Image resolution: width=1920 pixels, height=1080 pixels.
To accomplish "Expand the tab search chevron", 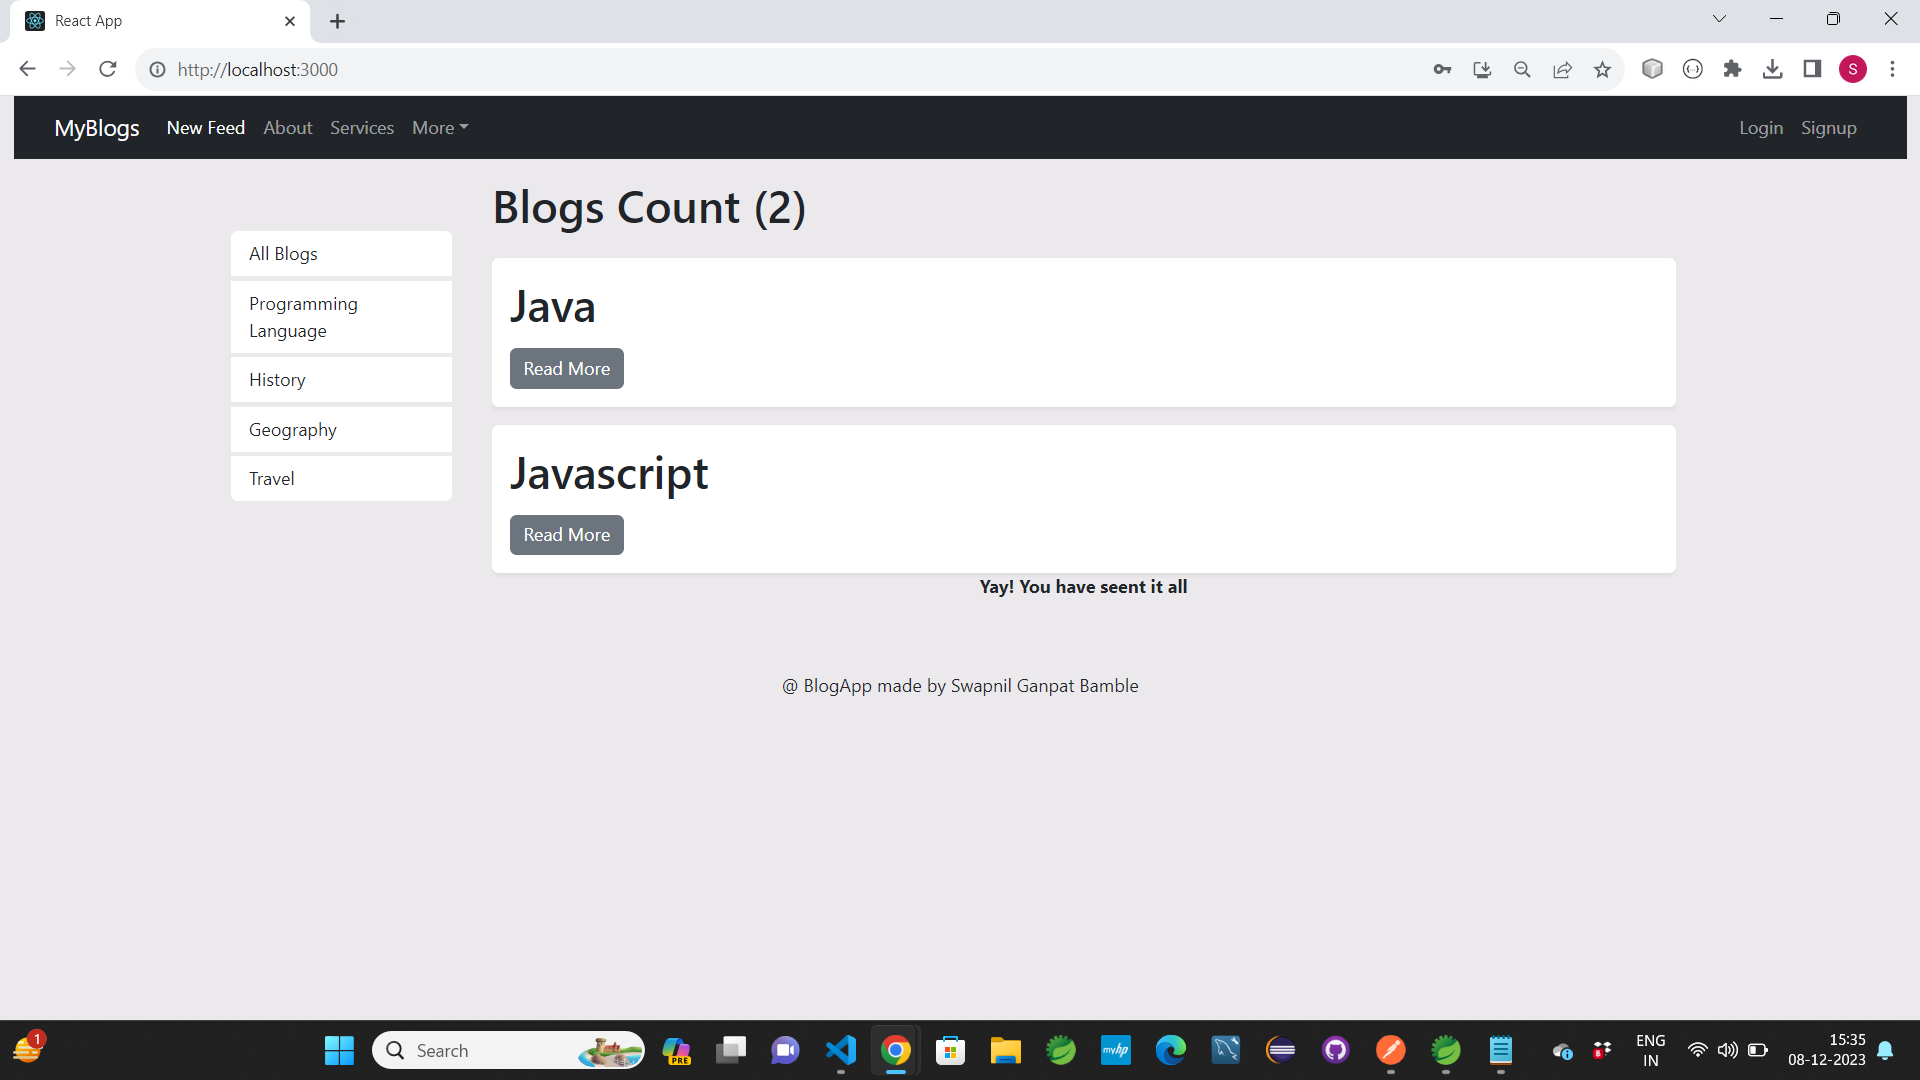I will pos(1719,19).
